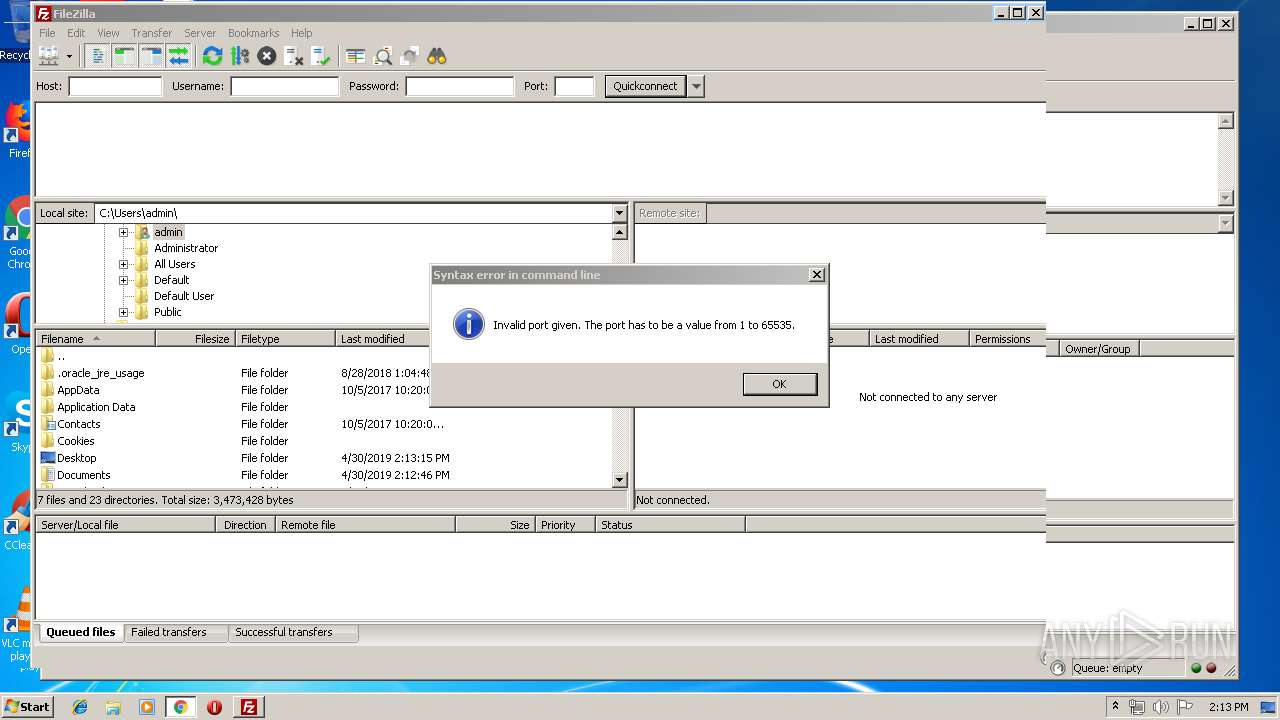Toggle the remote directory tree view

[151, 56]
